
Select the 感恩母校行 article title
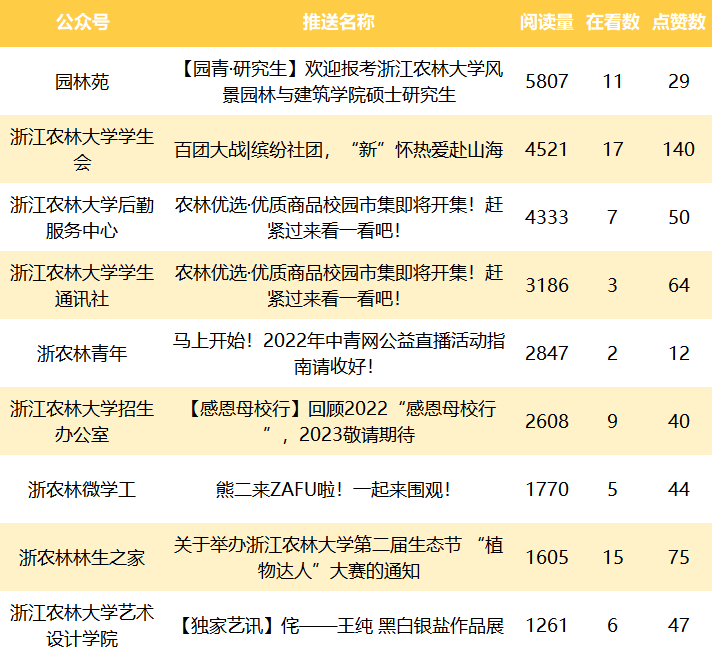339,421
